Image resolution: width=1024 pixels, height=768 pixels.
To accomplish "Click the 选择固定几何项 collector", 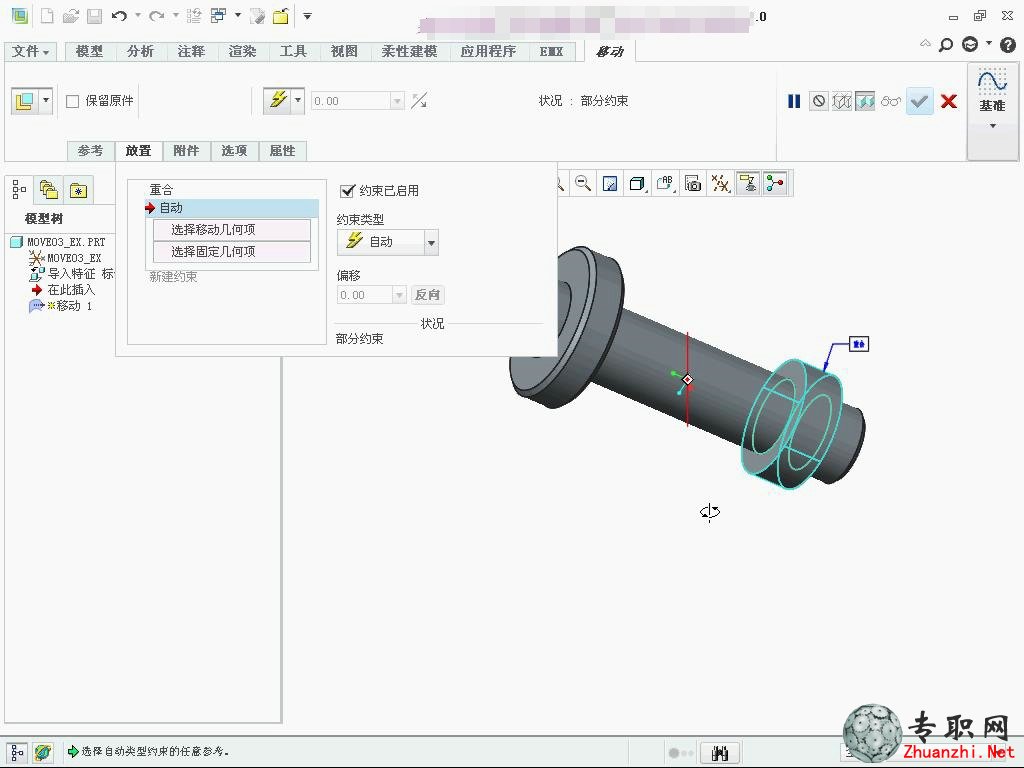I will point(232,251).
